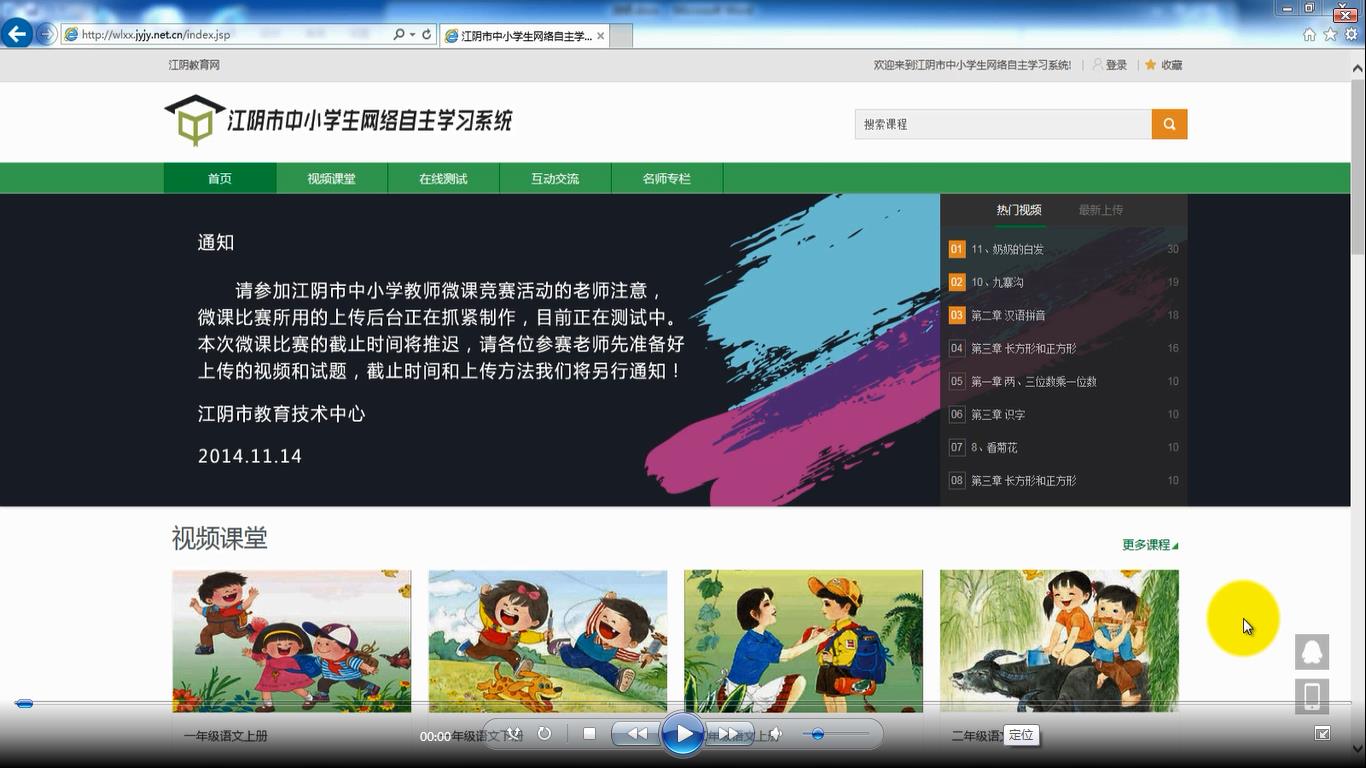Click the QQ chat floating icon
This screenshot has height=768, width=1366.
coord(1312,652)
